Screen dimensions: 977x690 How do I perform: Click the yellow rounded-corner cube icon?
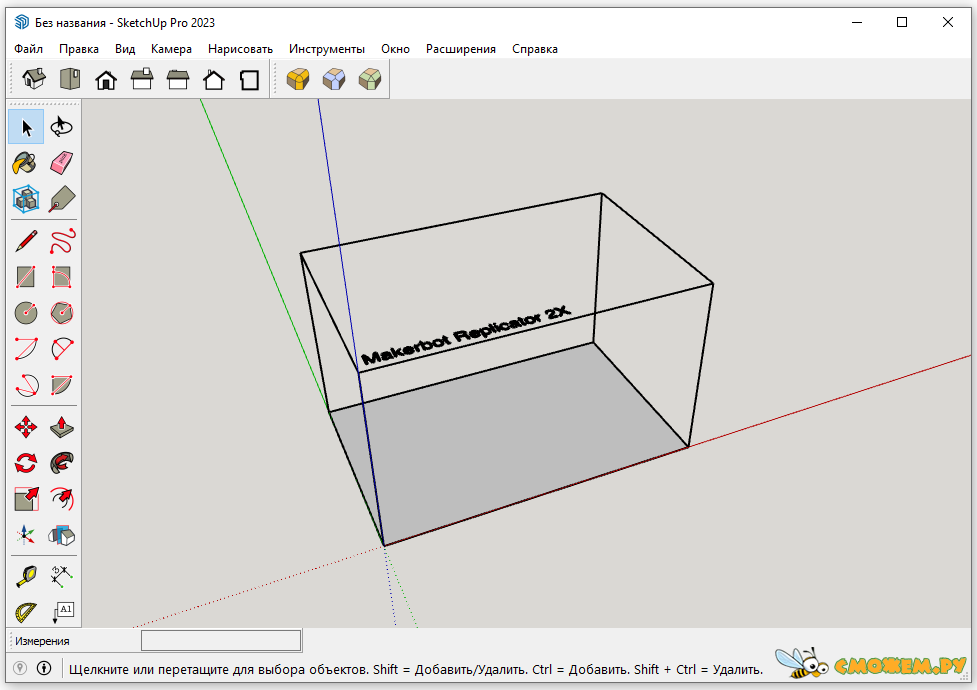(x=298, y=79)
